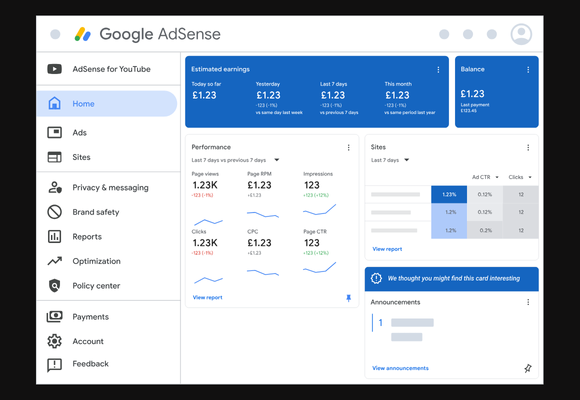Click the Privacy & messaging person icon

54,187
